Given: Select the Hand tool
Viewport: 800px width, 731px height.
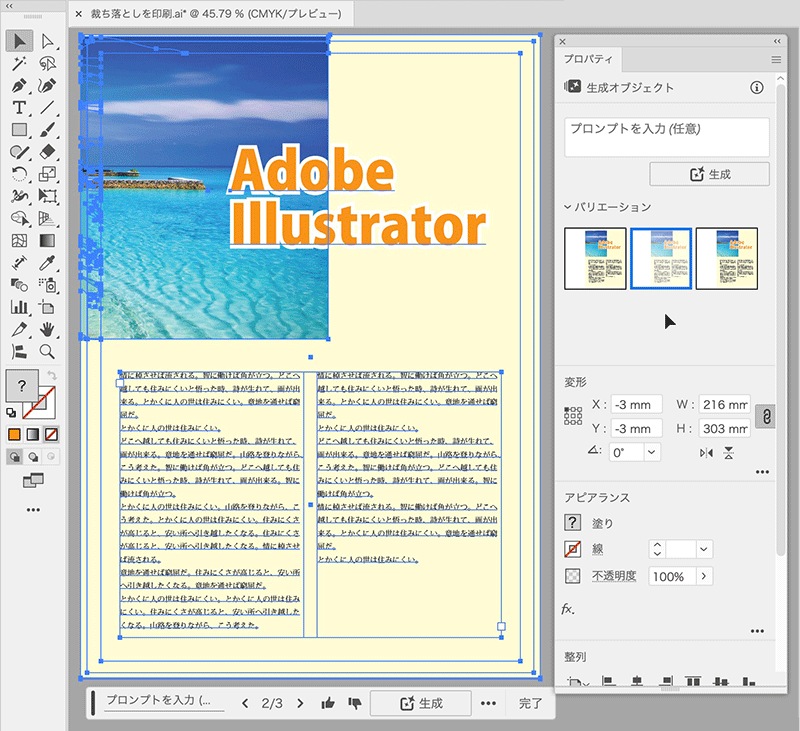Looking at the screenshot, I should (x=47, y=329).
